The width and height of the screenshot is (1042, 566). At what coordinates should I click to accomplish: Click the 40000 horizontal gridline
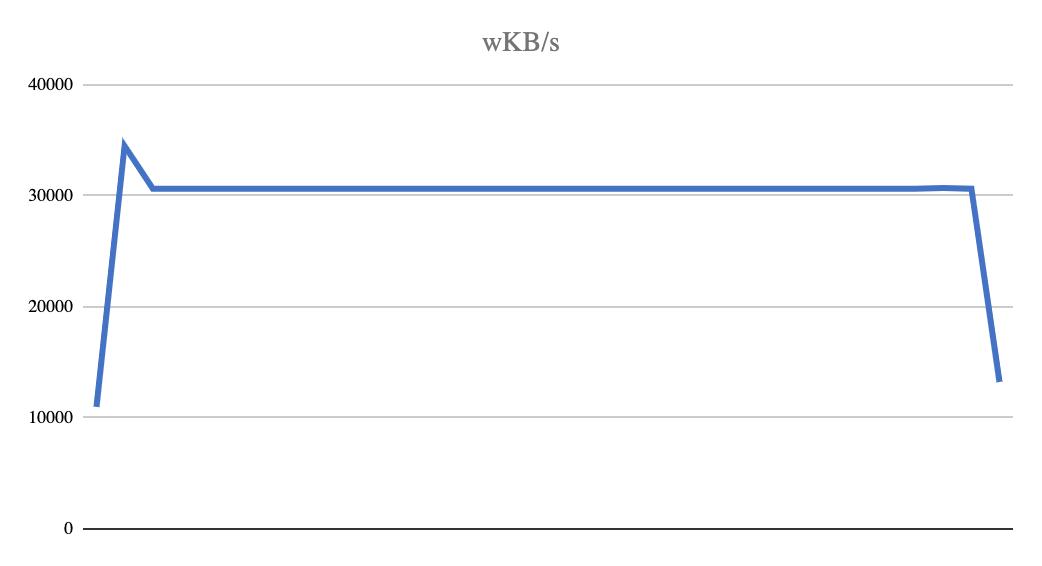coord(548,85)
